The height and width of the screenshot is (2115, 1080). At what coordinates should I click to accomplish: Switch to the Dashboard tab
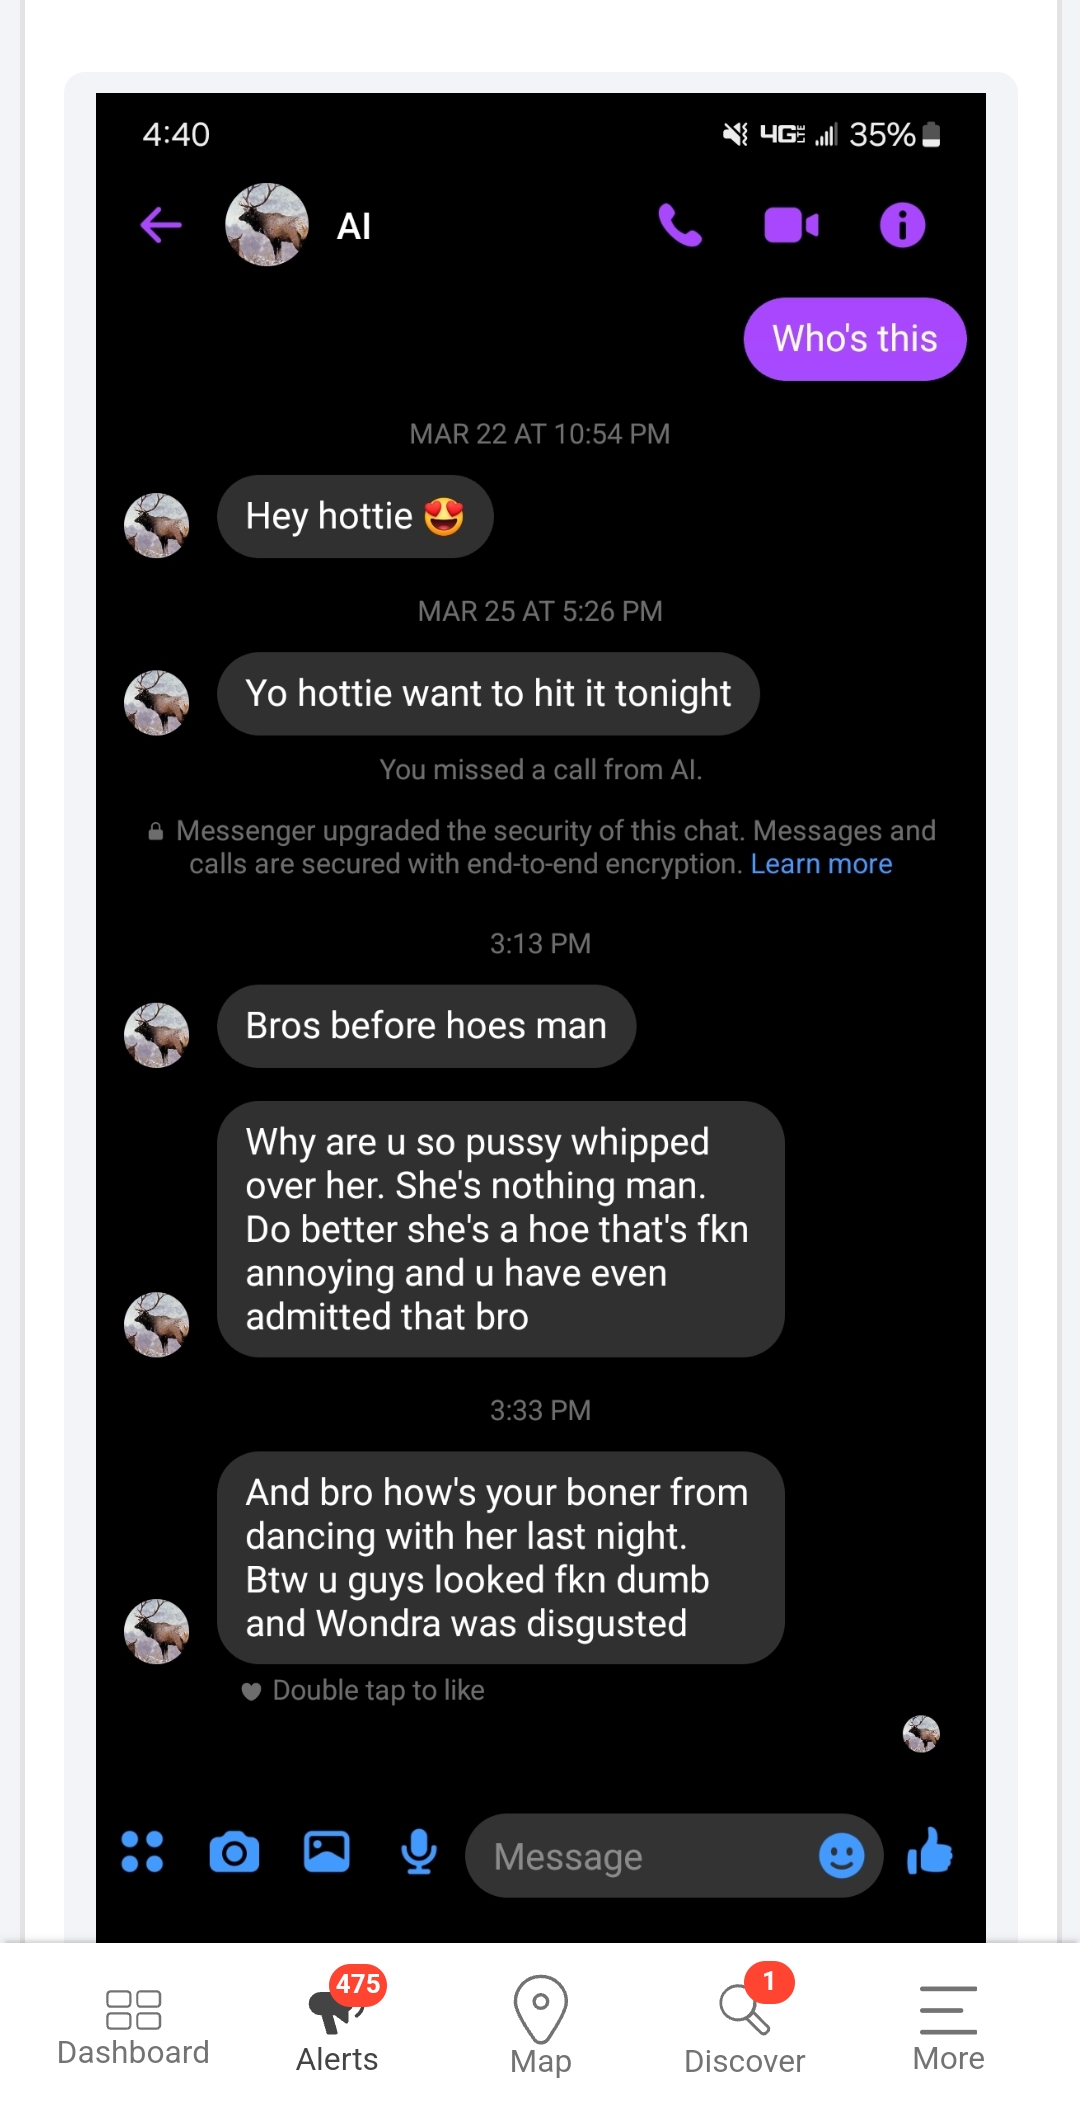tap(133, 2026)
